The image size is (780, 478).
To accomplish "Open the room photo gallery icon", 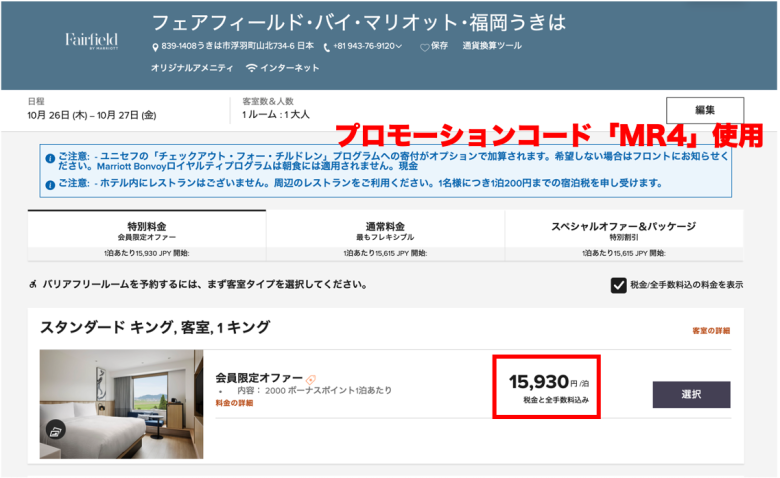I will pyautogui.click(x=56, y=430).
